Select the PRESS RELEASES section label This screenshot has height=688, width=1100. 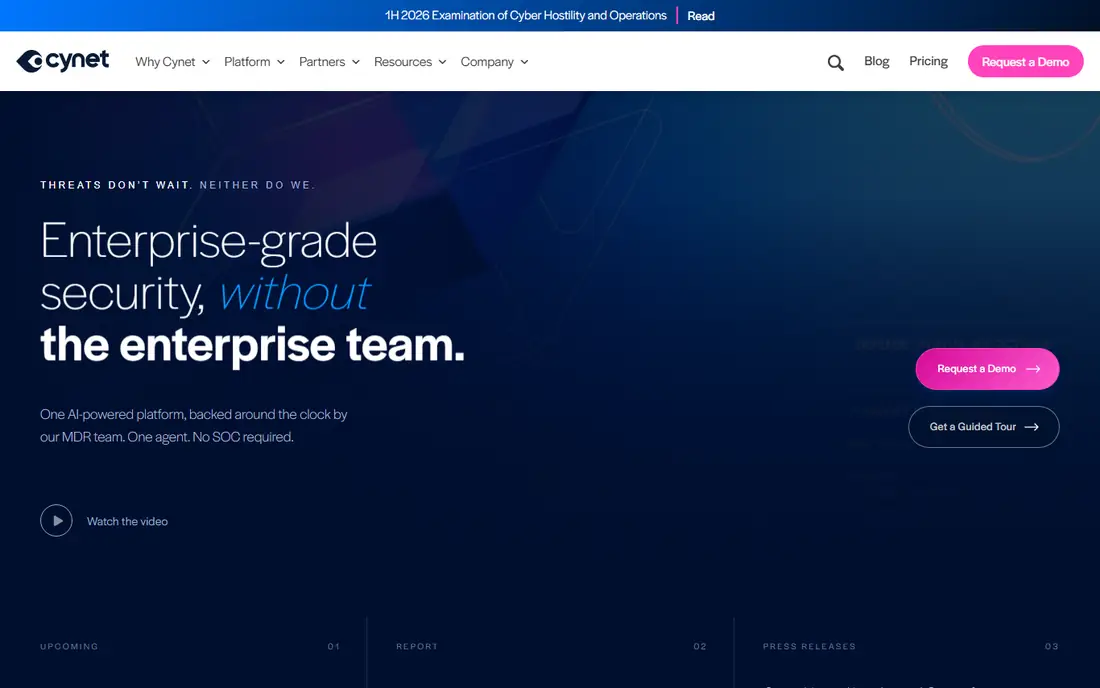click(x=809, y=647)
